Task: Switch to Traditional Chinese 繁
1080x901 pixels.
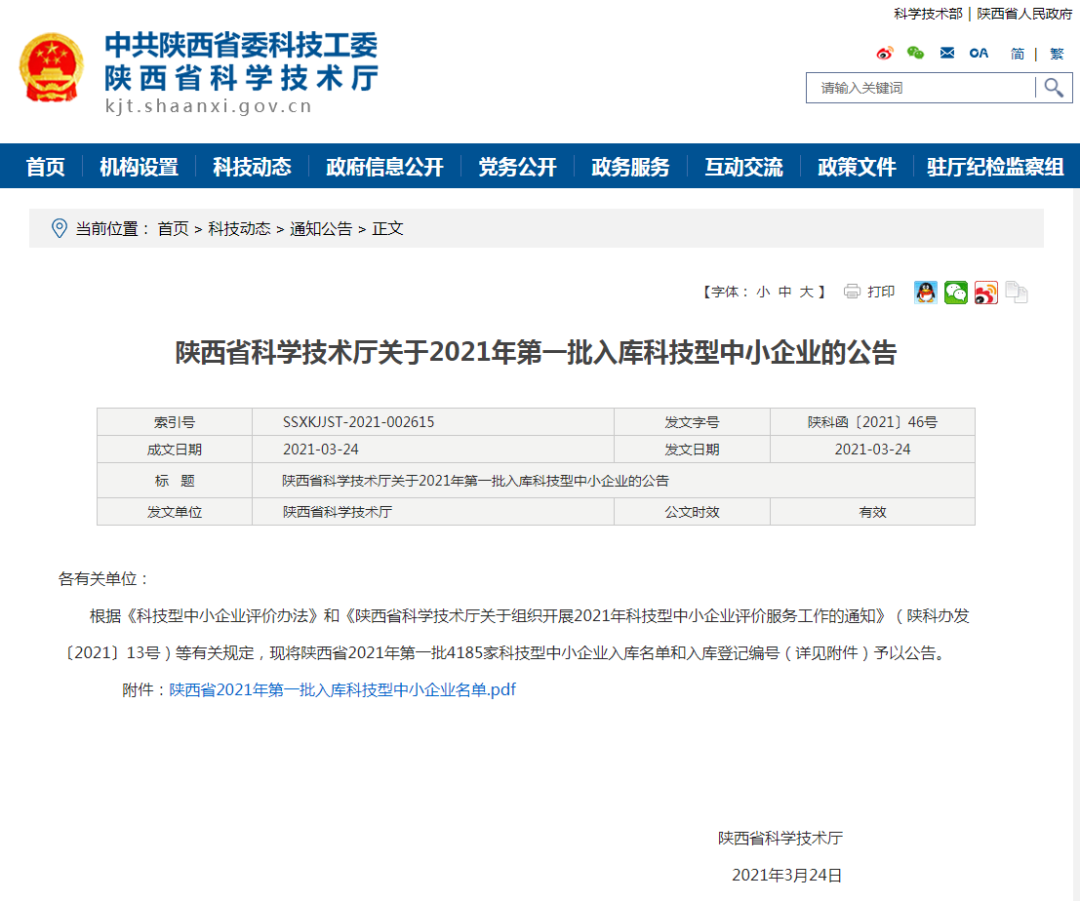Action: pyautogui.click(x=1056, y=54)
